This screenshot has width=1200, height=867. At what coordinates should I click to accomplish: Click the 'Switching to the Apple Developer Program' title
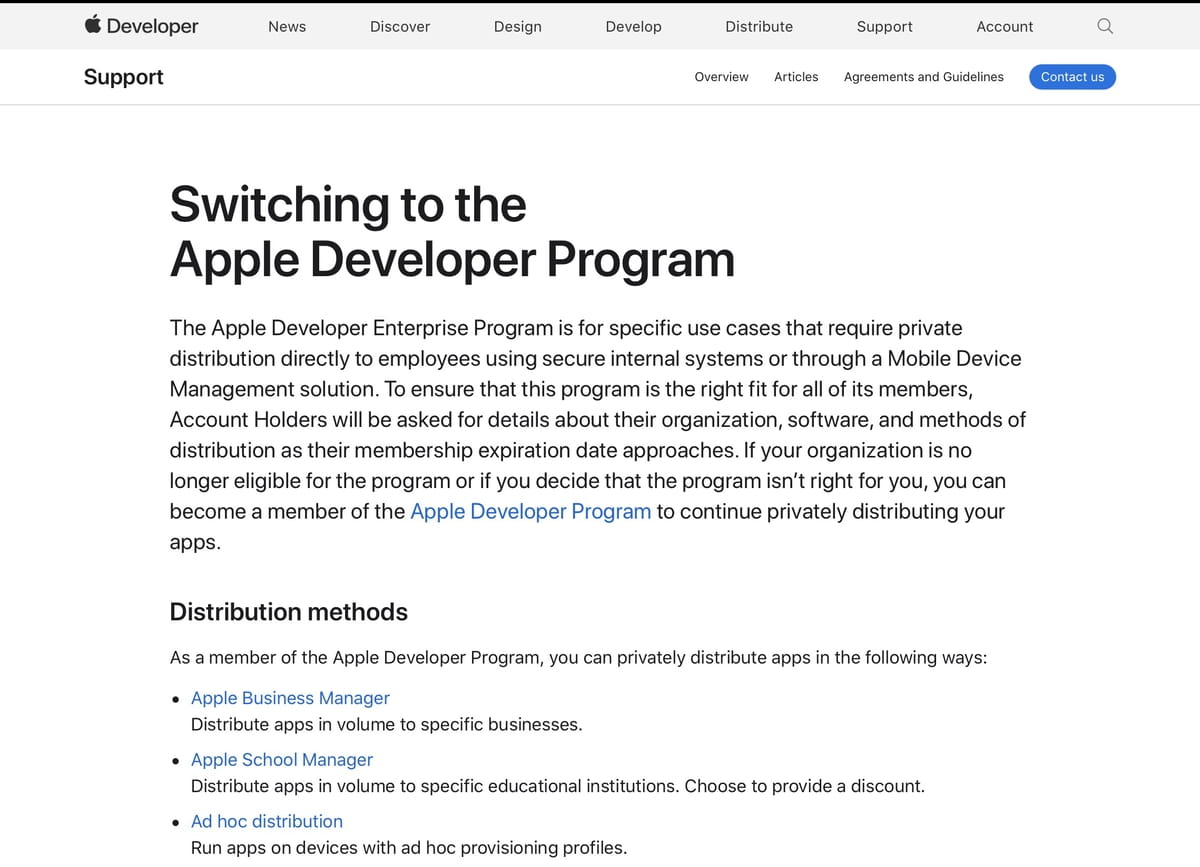(452, 232)
